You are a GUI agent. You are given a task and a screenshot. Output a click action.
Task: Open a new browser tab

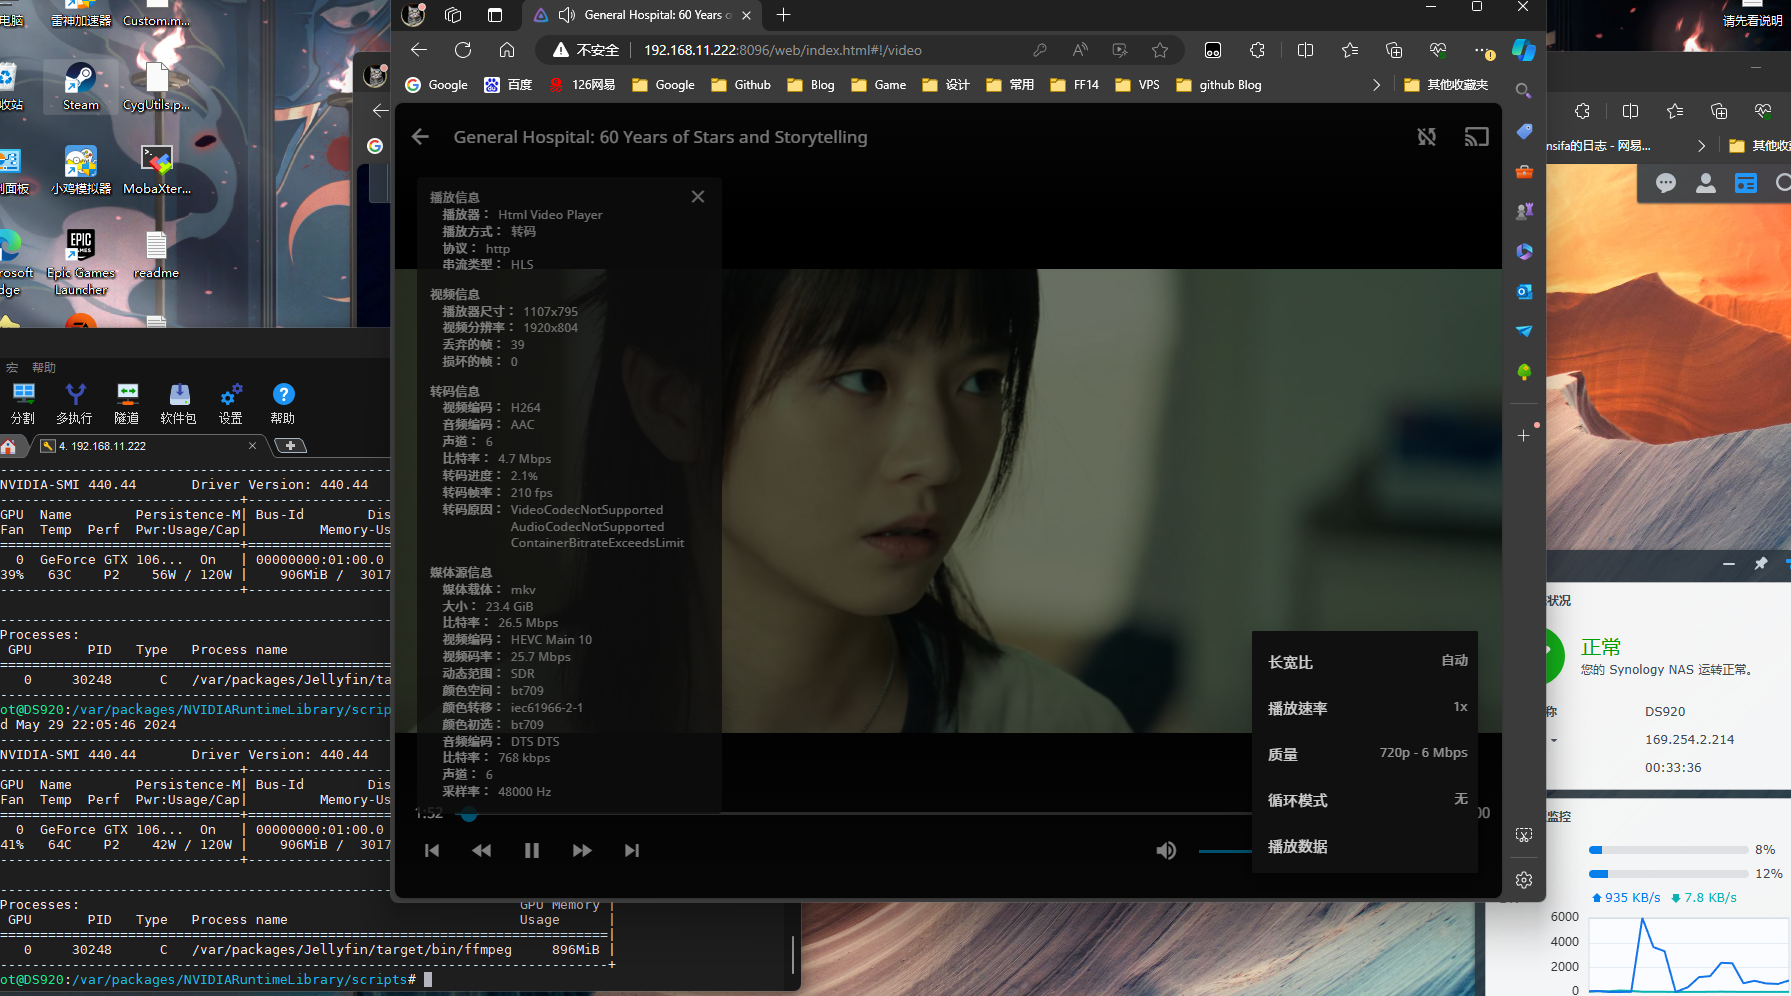tap(783, 15)
